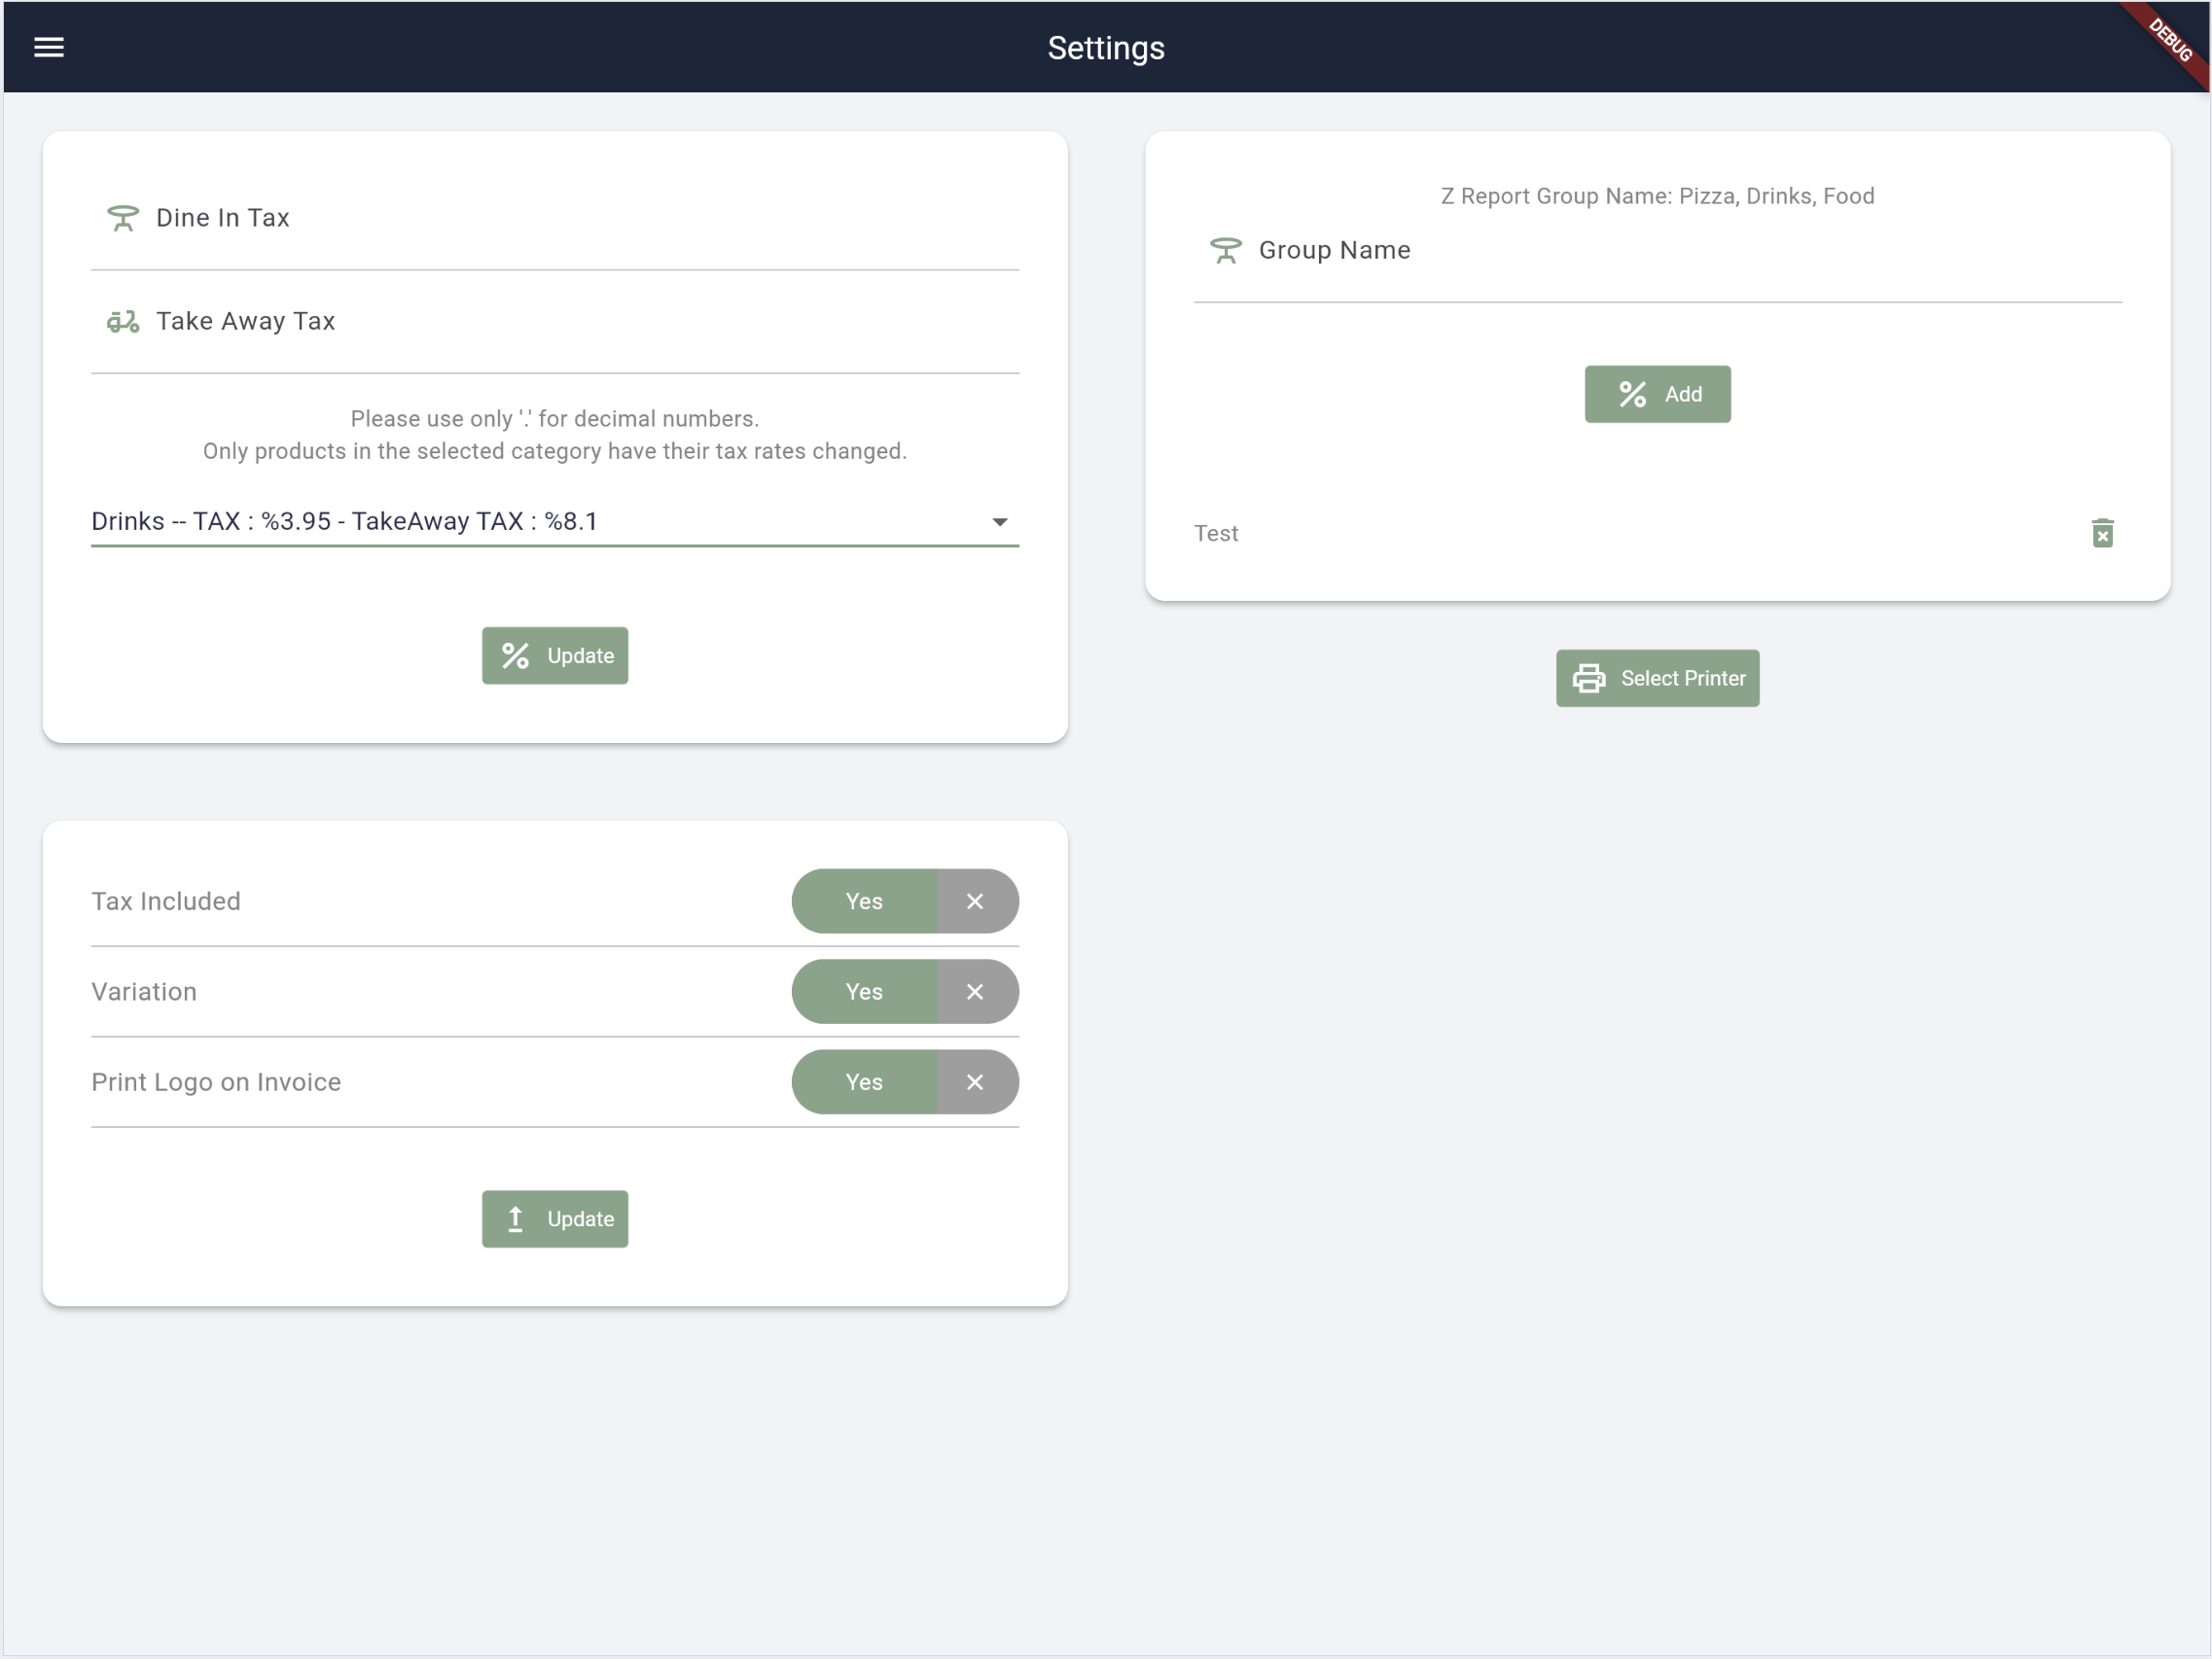This screenshot has width=2212, height=1659.
Task: Click the delete icon next to Test
Action: tap(2102, 533)
